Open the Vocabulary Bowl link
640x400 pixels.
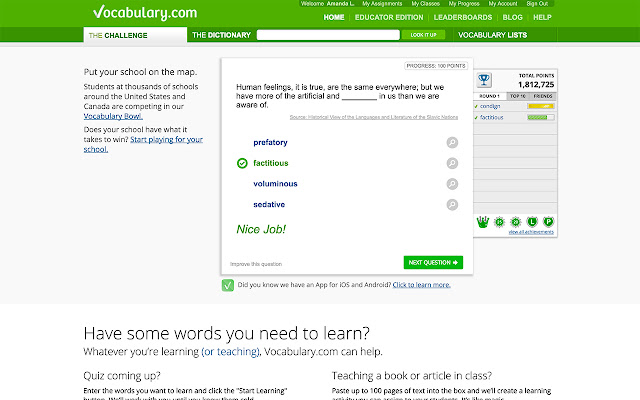point(113,116)
